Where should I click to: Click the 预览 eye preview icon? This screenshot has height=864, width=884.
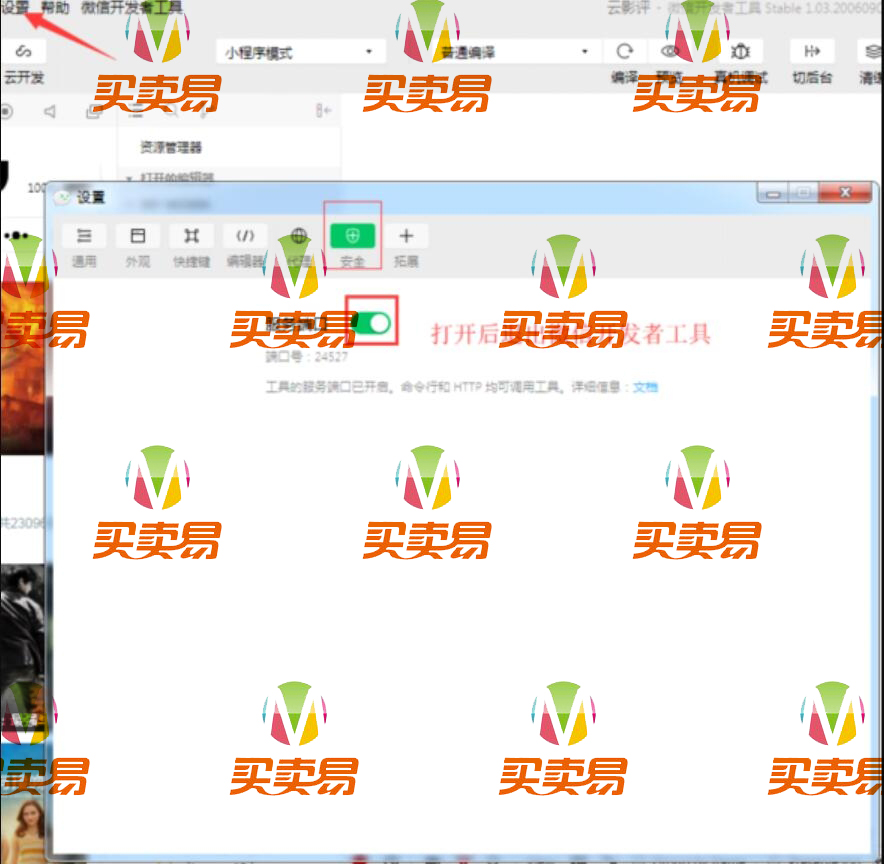pyautogui.click(x=669, y=51)
